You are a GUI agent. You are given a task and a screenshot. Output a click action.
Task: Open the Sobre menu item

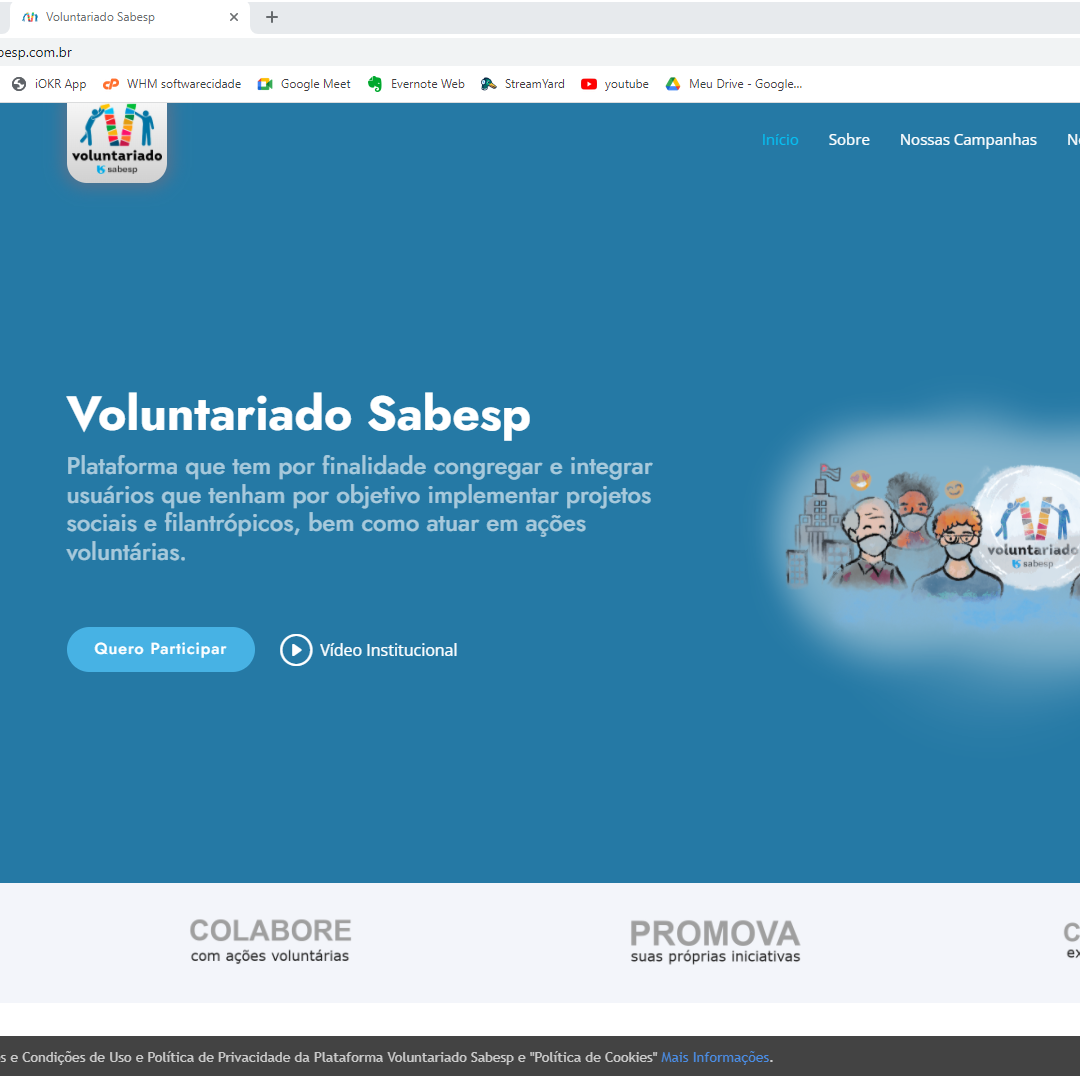click(849, 140)
